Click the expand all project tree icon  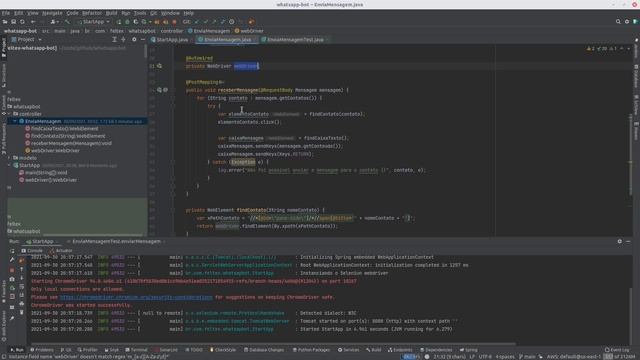coord(114,40)
